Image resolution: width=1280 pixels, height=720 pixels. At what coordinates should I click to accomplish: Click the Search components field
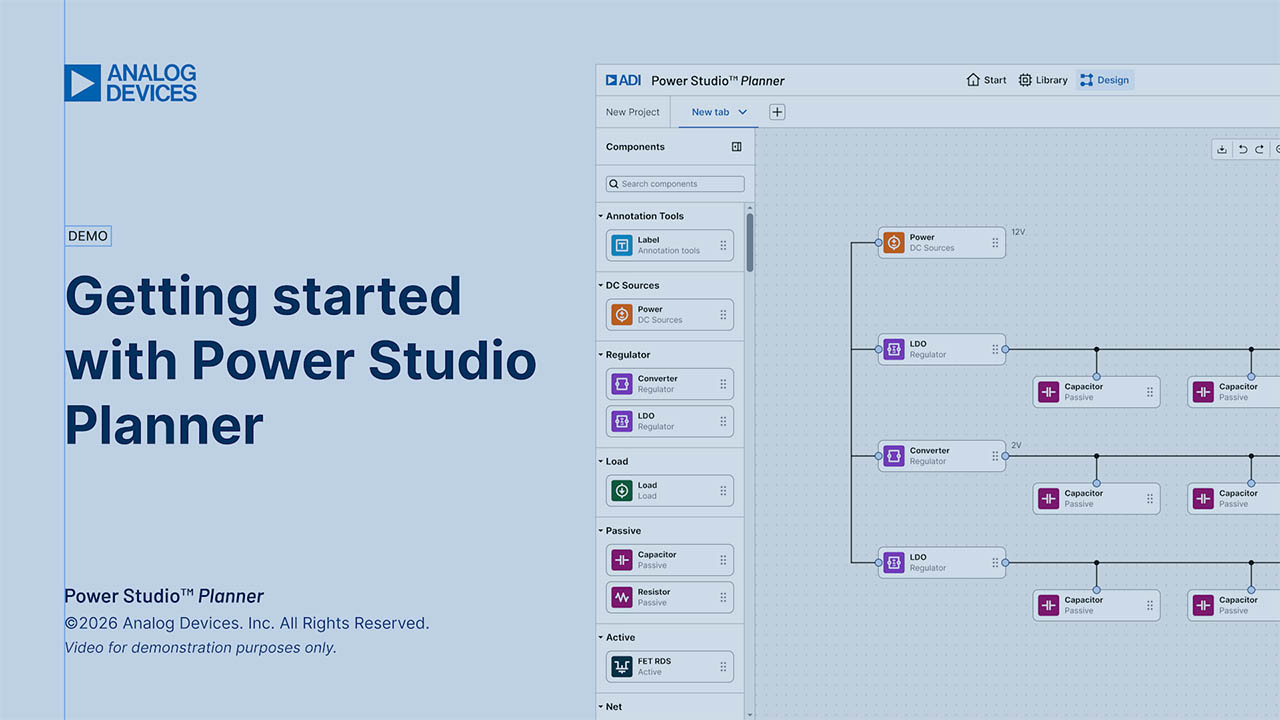(x=675, y=184)
